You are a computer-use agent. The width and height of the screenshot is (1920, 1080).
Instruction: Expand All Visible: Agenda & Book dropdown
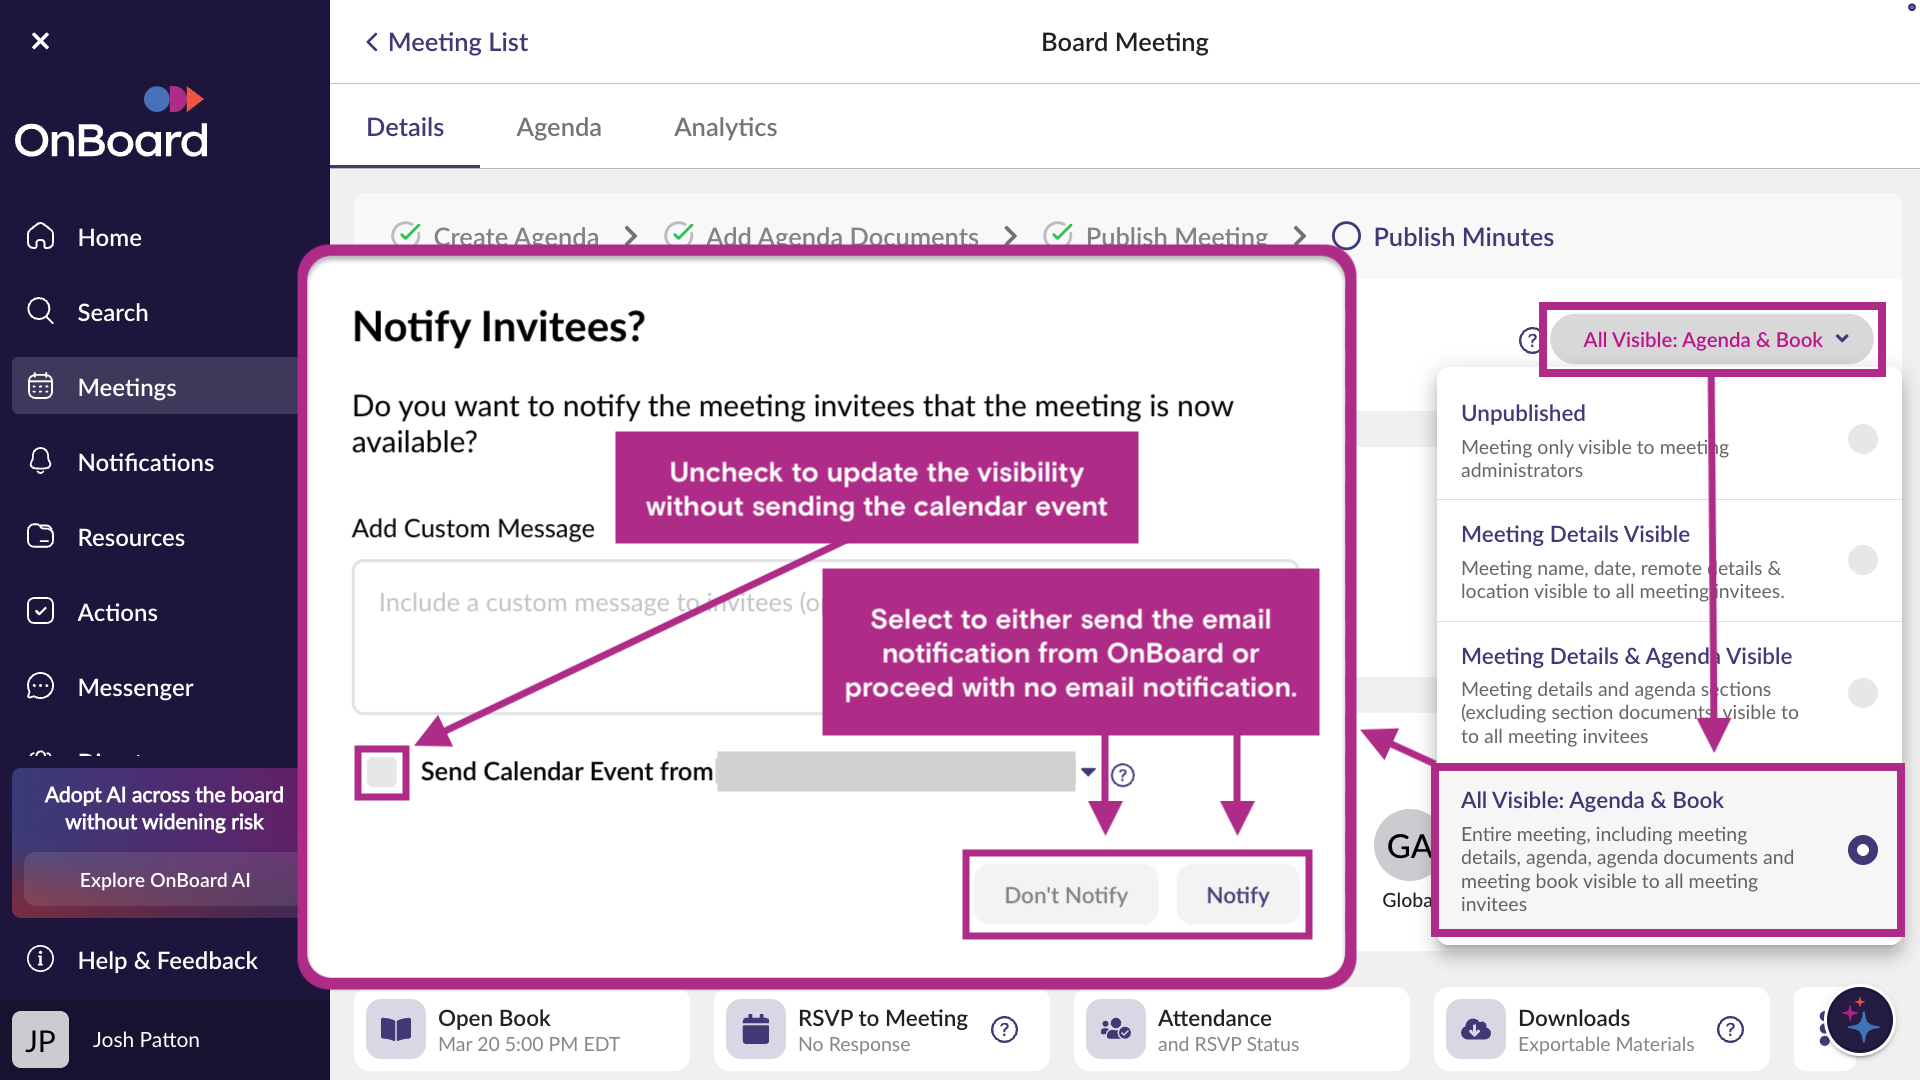[x=1712, y=340]
